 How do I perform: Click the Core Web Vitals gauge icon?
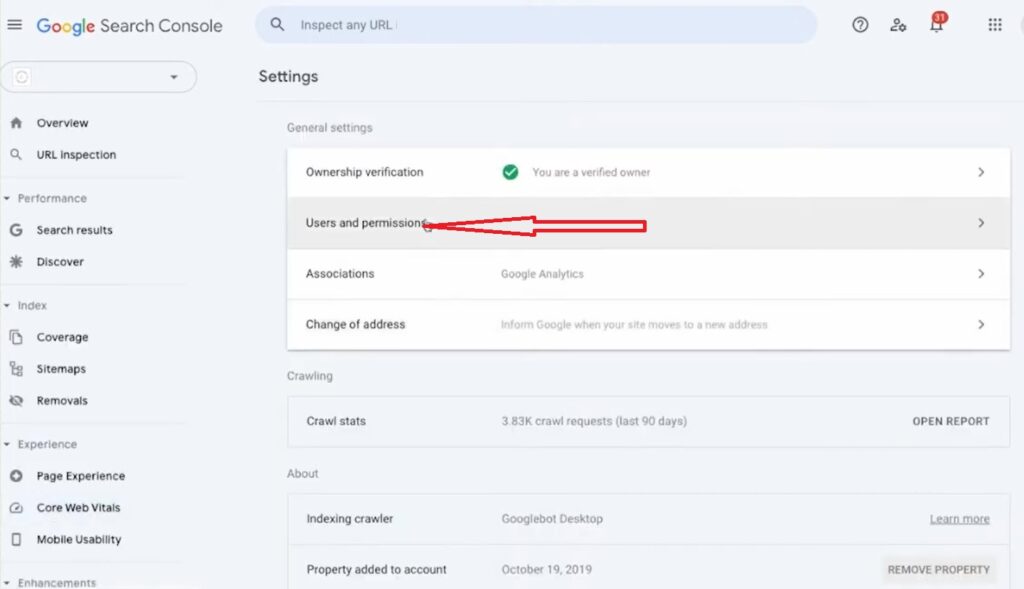pos(16,507)
